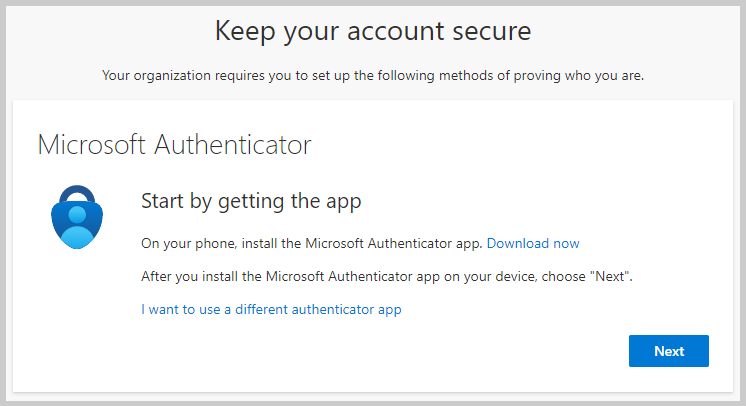This screenshot has height=406, width=746.
Task: Click the word "authenticator" in the alternate app link
Action: tap(333, 309)
